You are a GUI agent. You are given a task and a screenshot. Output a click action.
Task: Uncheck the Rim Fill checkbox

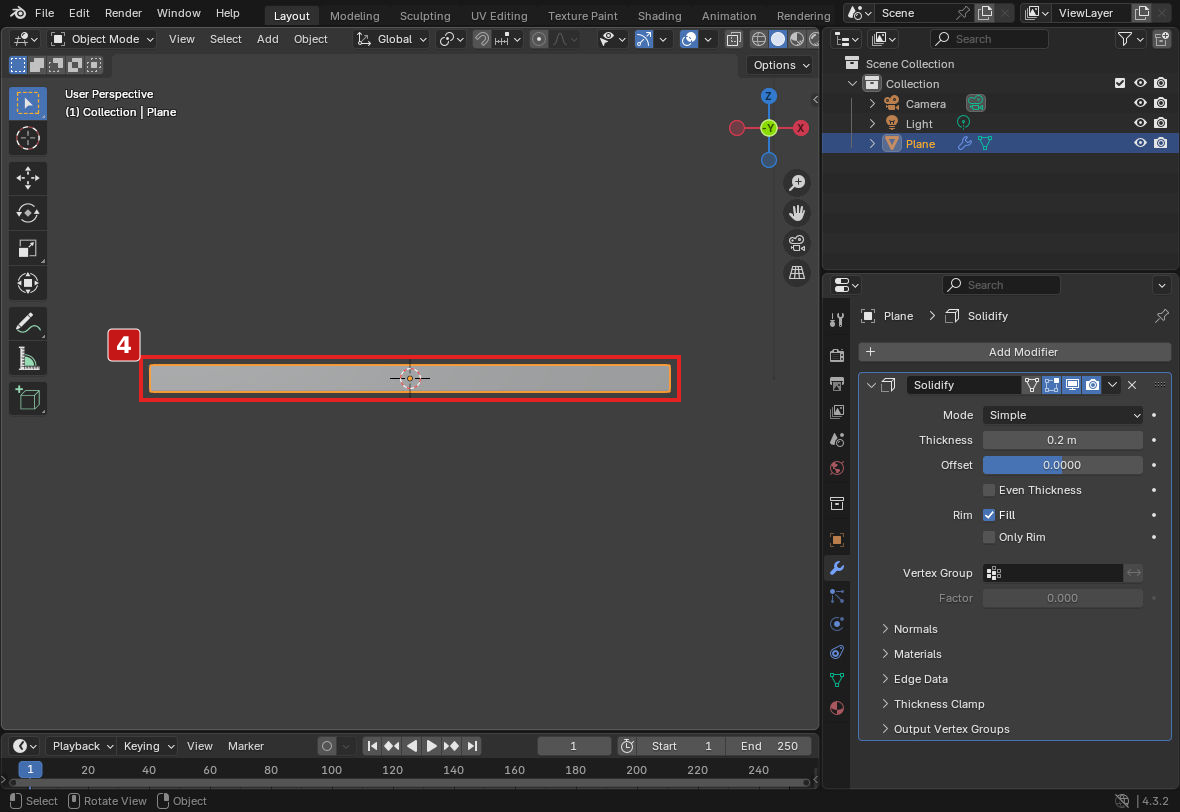989,515
